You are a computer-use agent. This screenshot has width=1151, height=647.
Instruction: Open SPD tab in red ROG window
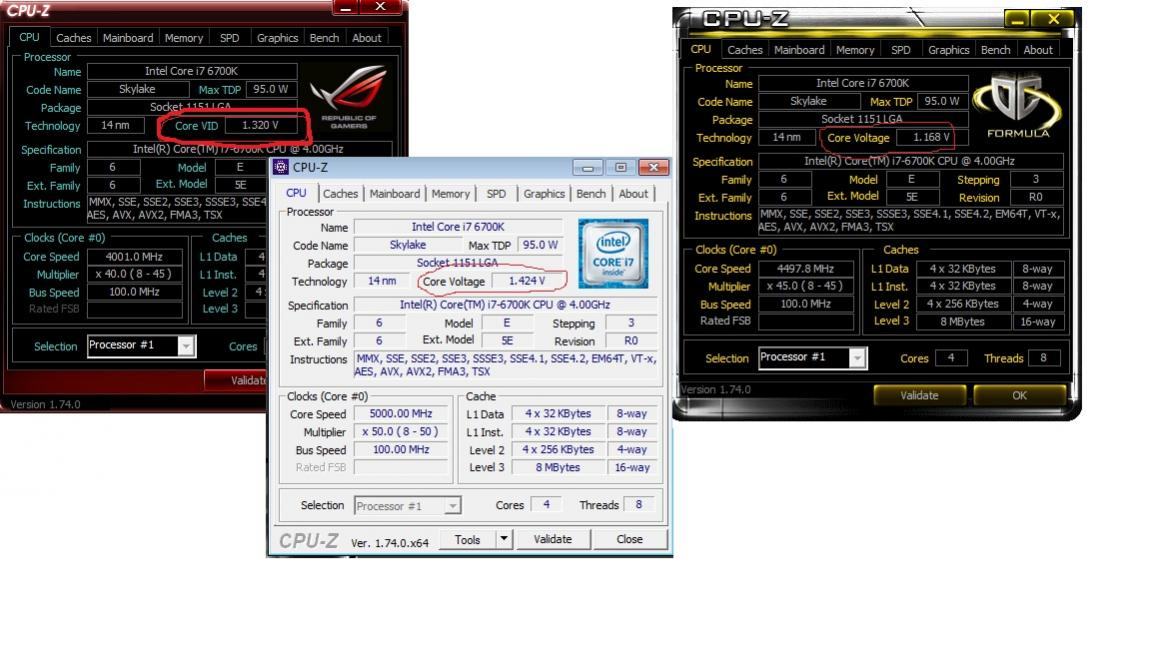point(229,37)
